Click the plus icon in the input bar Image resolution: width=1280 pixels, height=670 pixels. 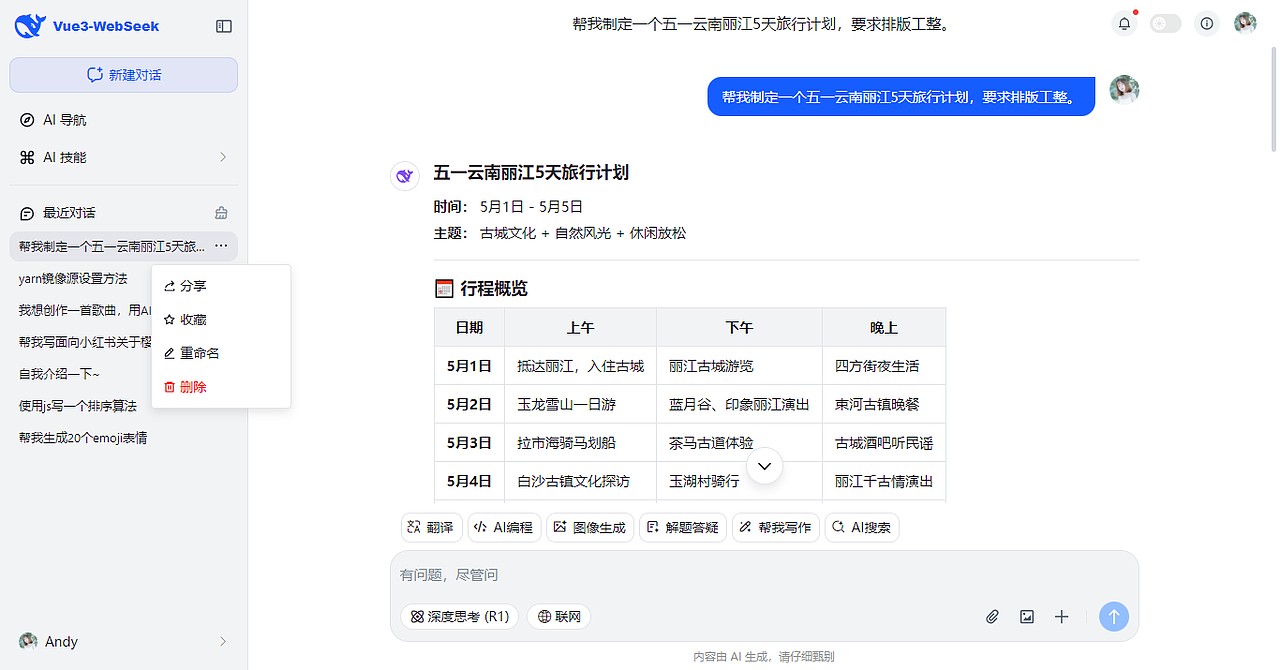point(1061,617)
